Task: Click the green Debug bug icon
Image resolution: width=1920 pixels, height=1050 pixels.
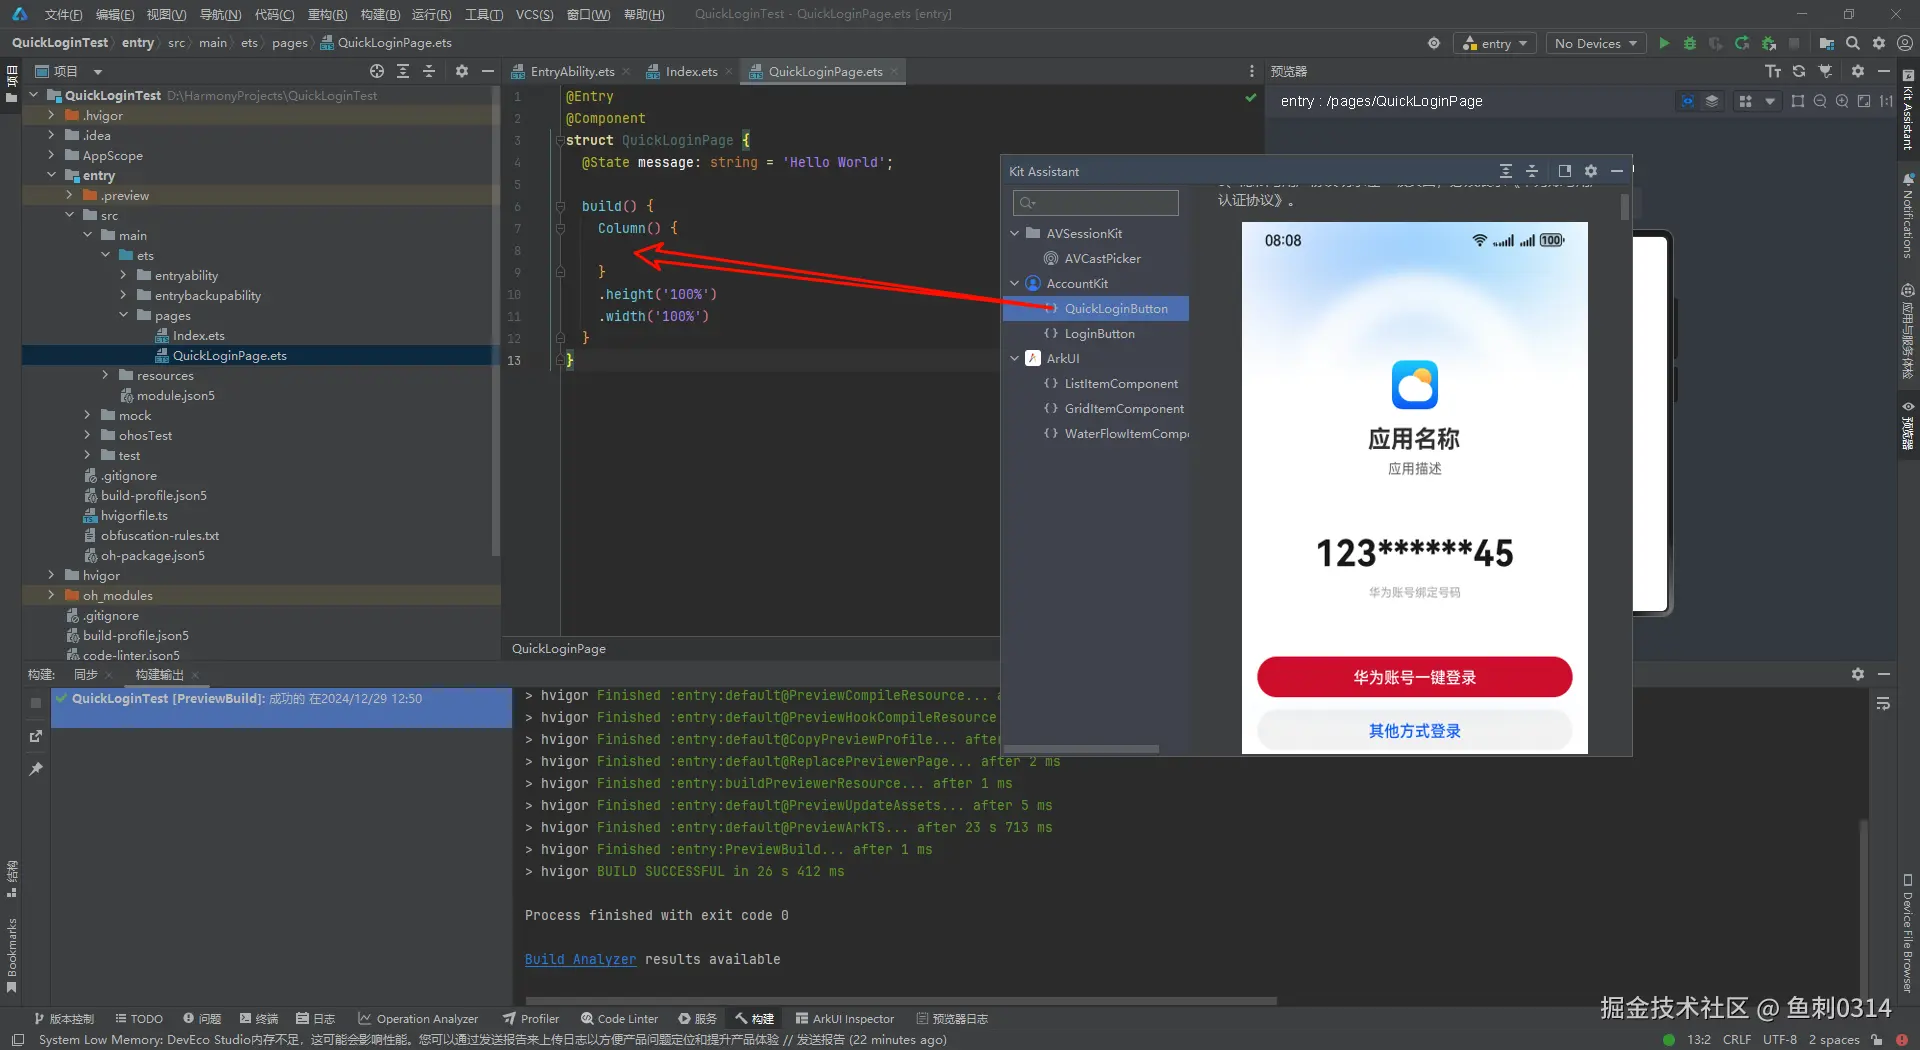Action: point(1690,43)
